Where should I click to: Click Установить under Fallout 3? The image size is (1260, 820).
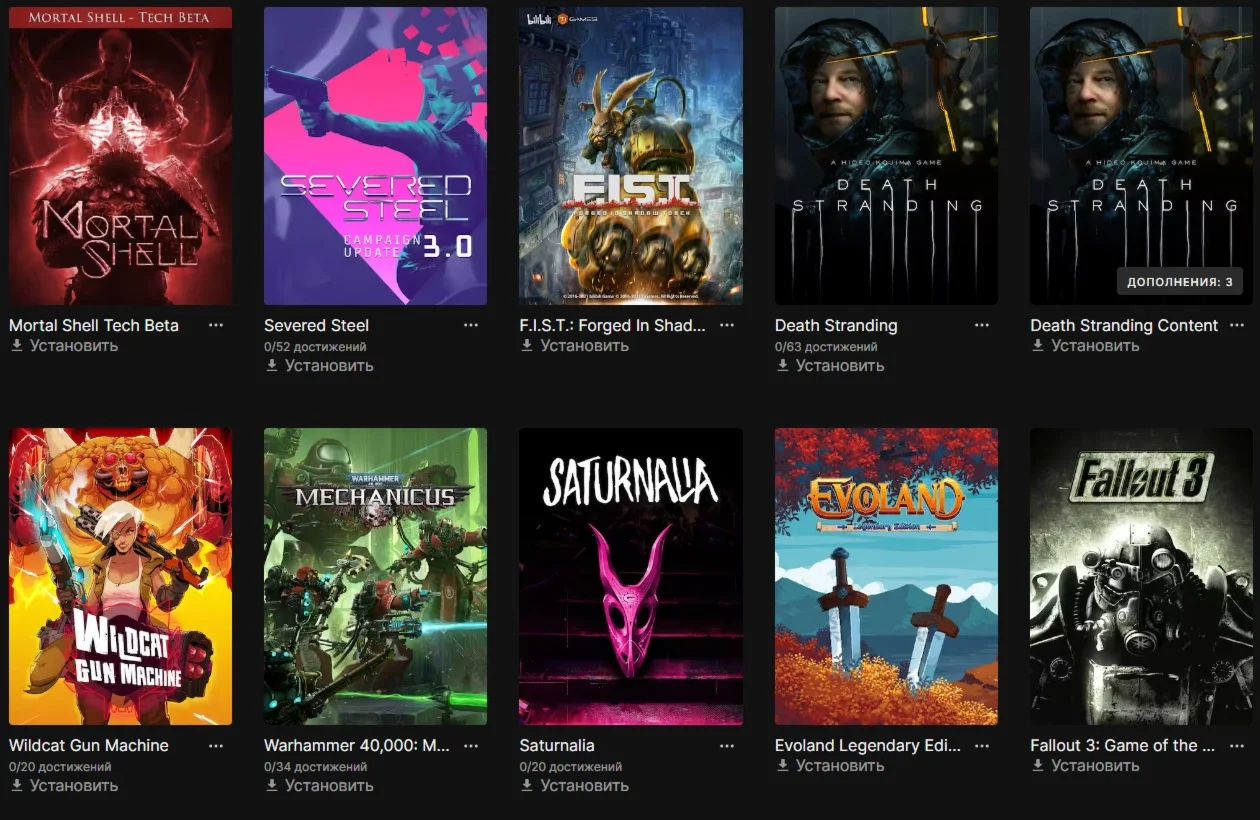pos(1085,765)
